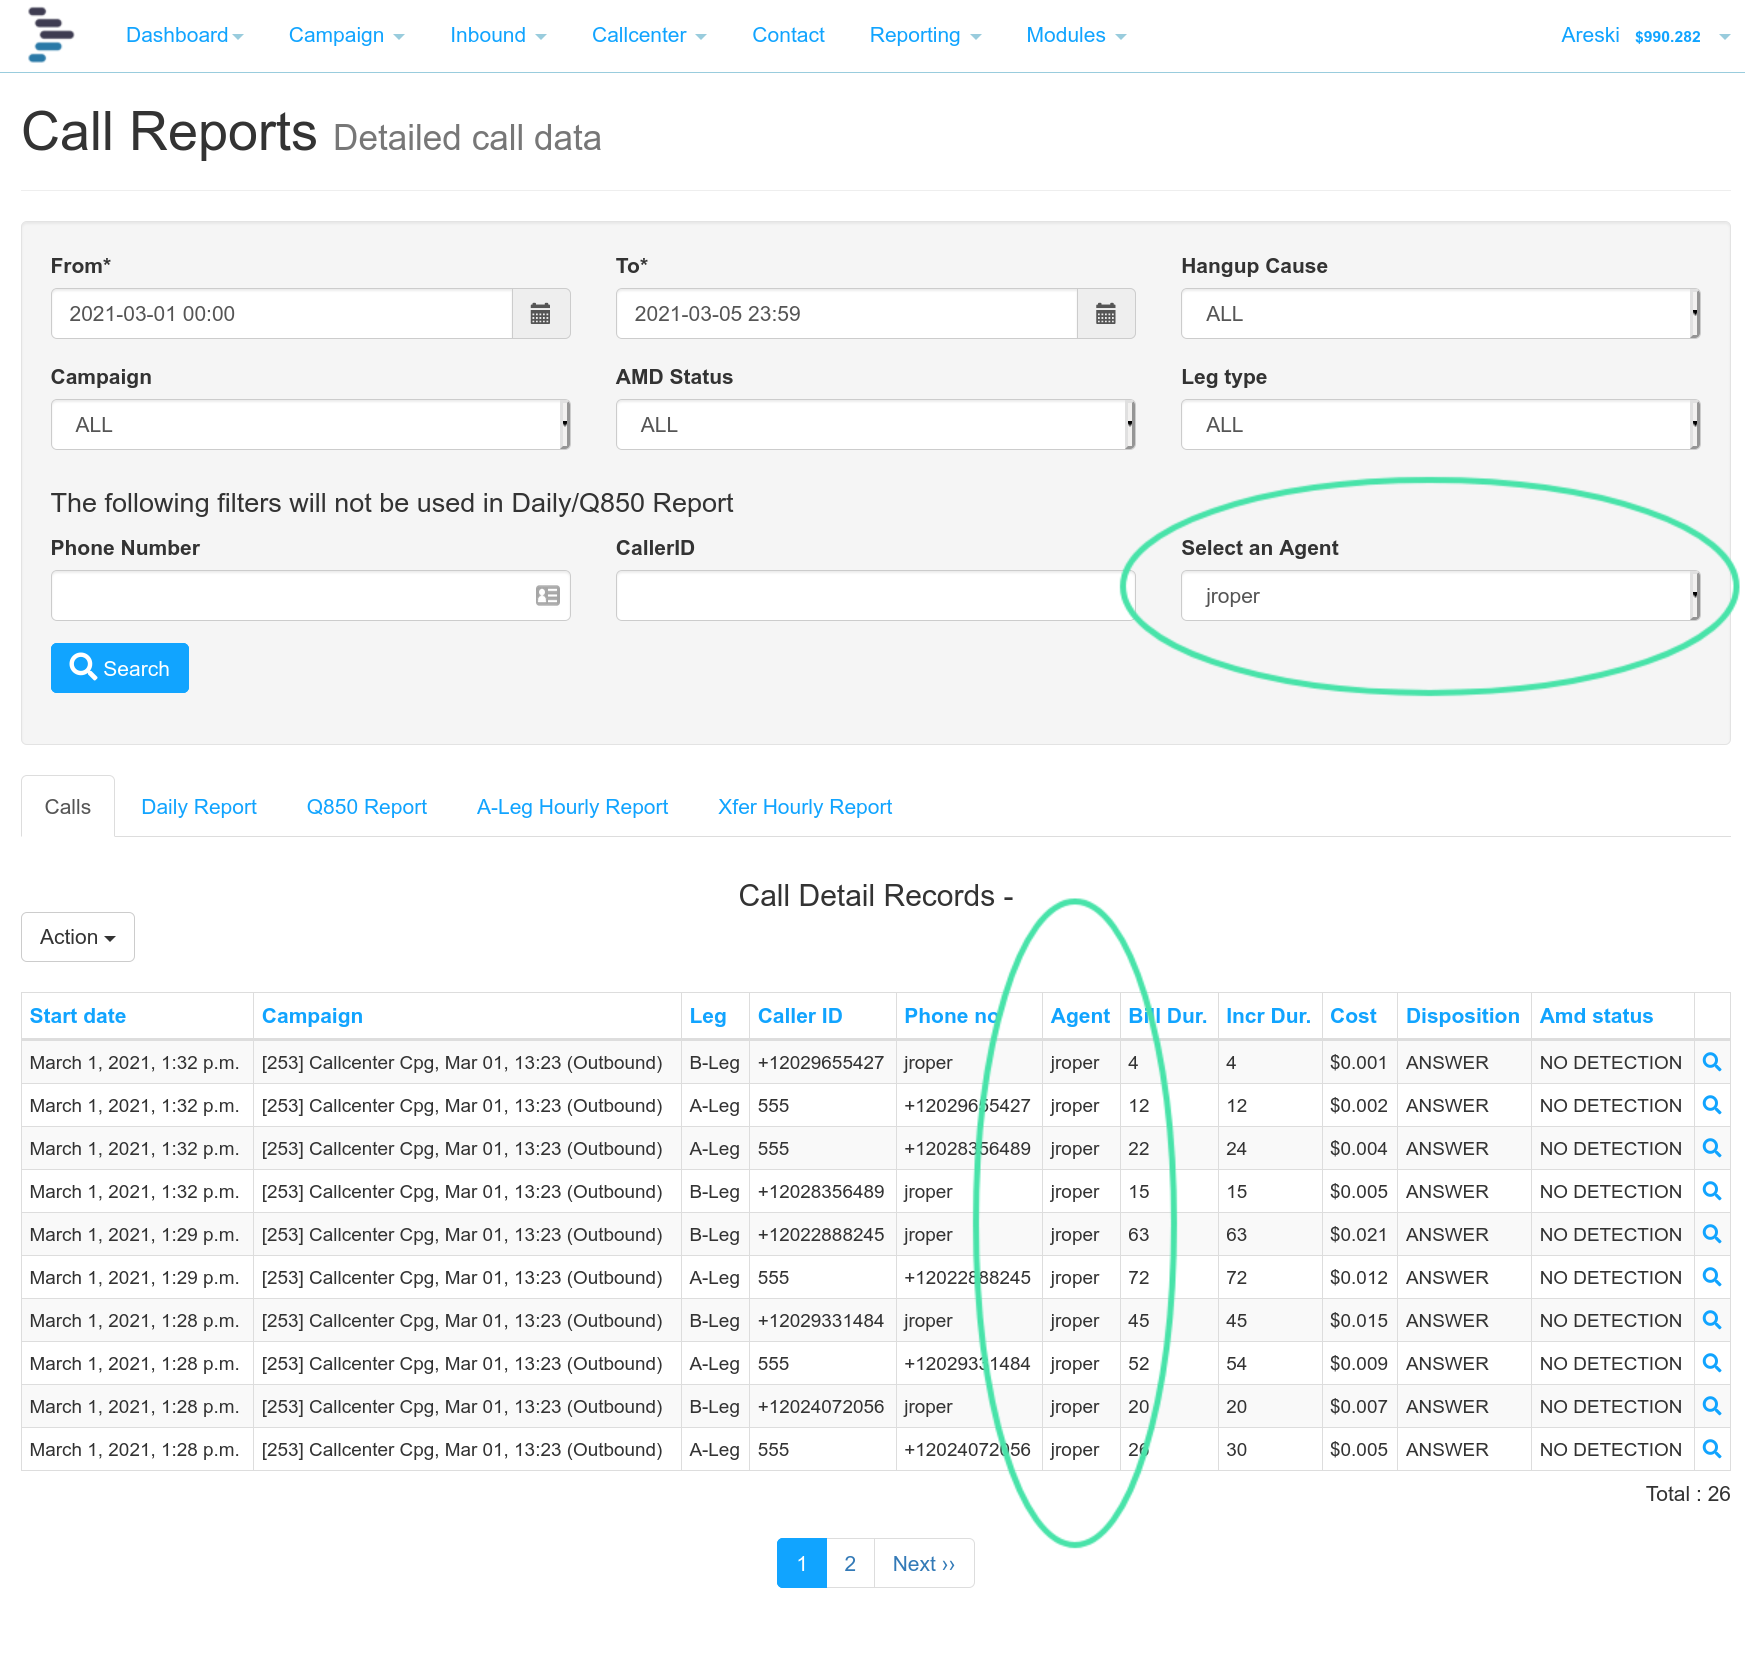Switch to the Q850 Report tab

[366, 806]
